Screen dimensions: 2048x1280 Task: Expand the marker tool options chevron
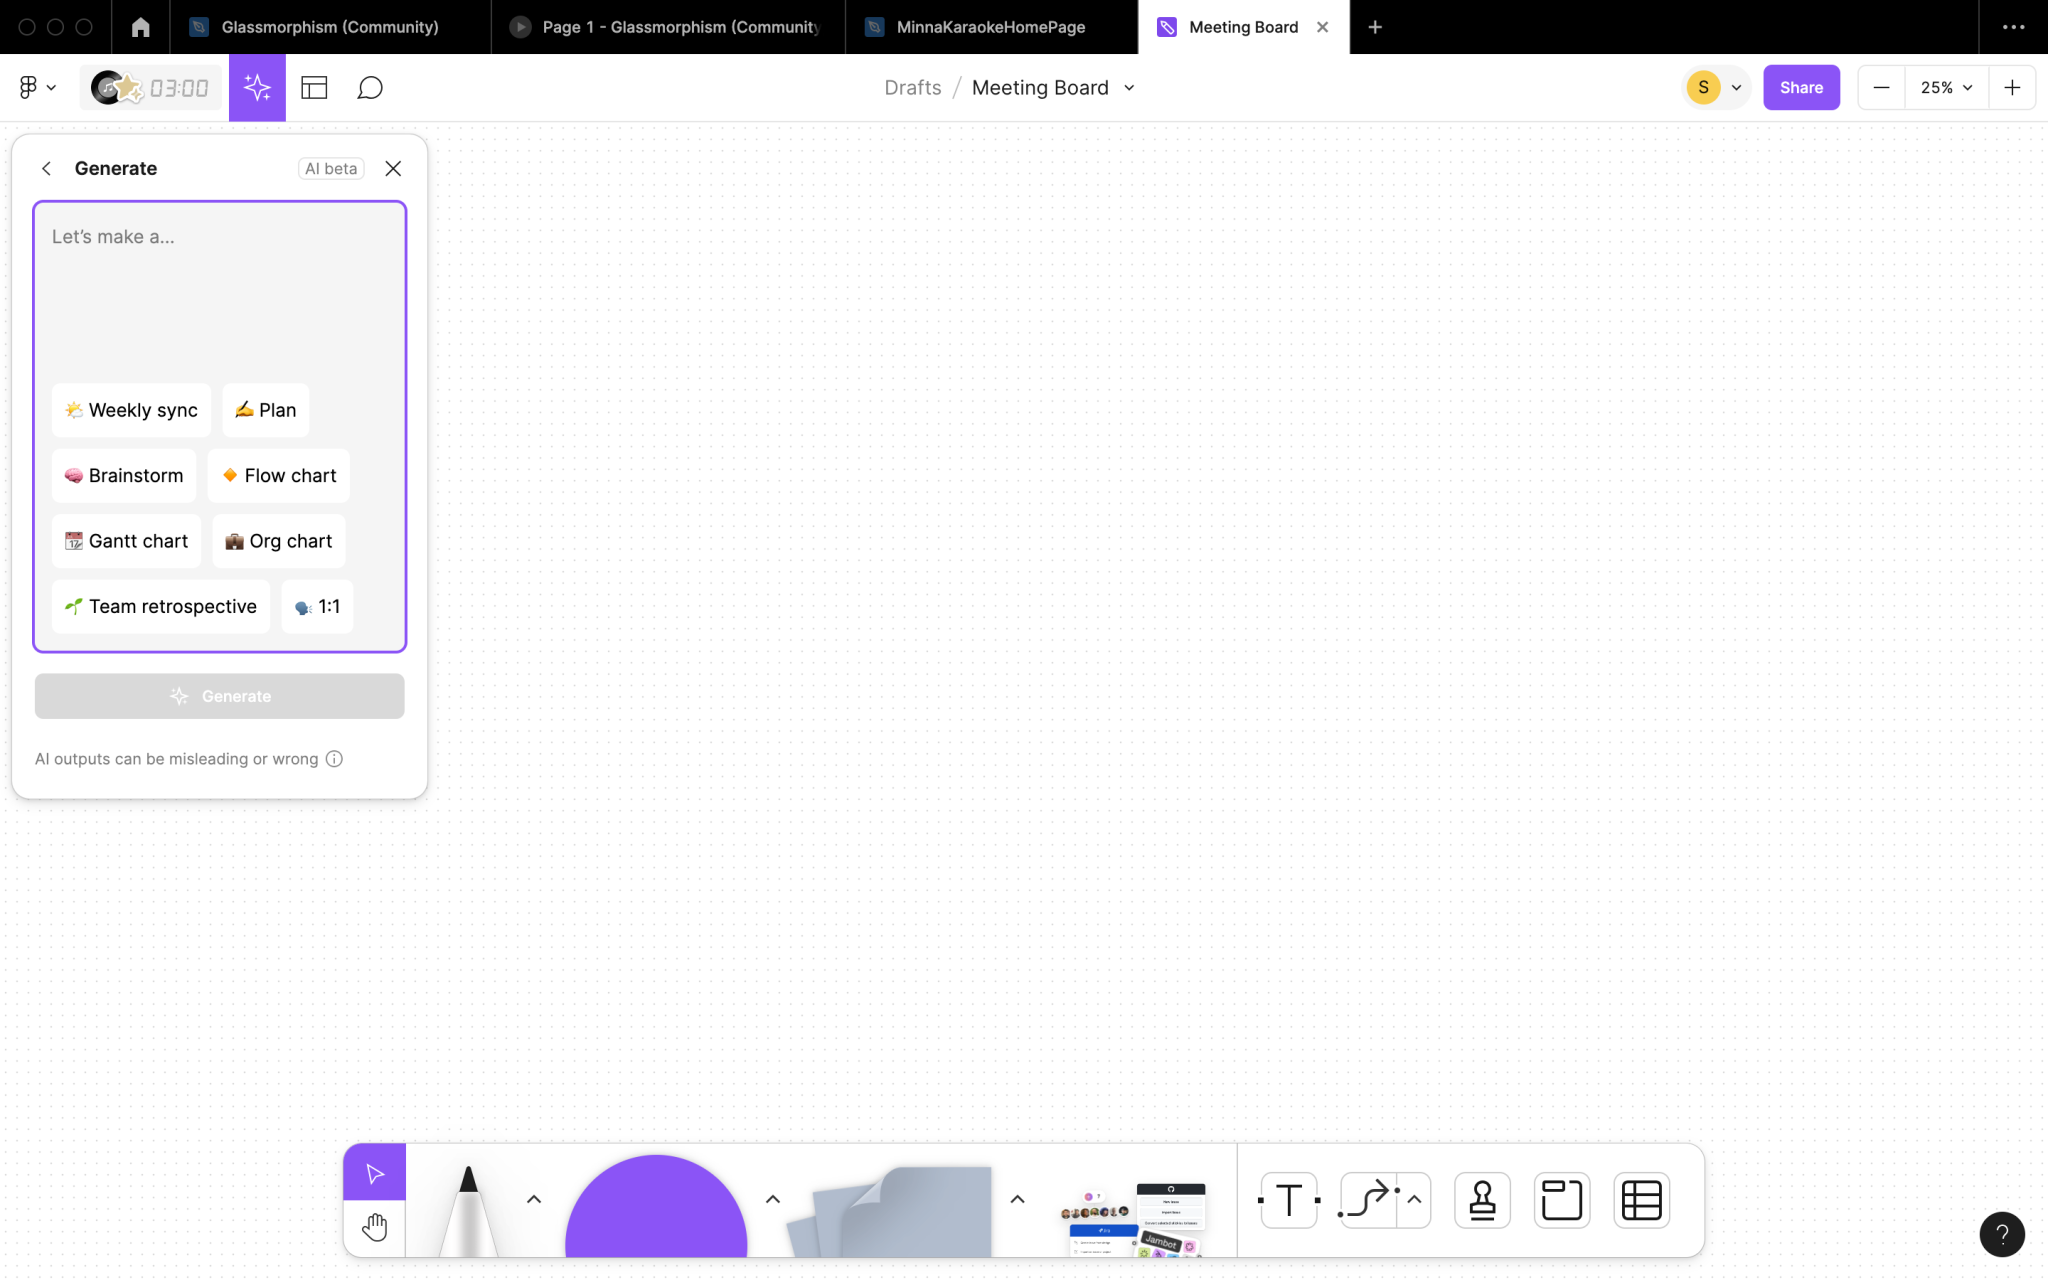coord(533,1199)
